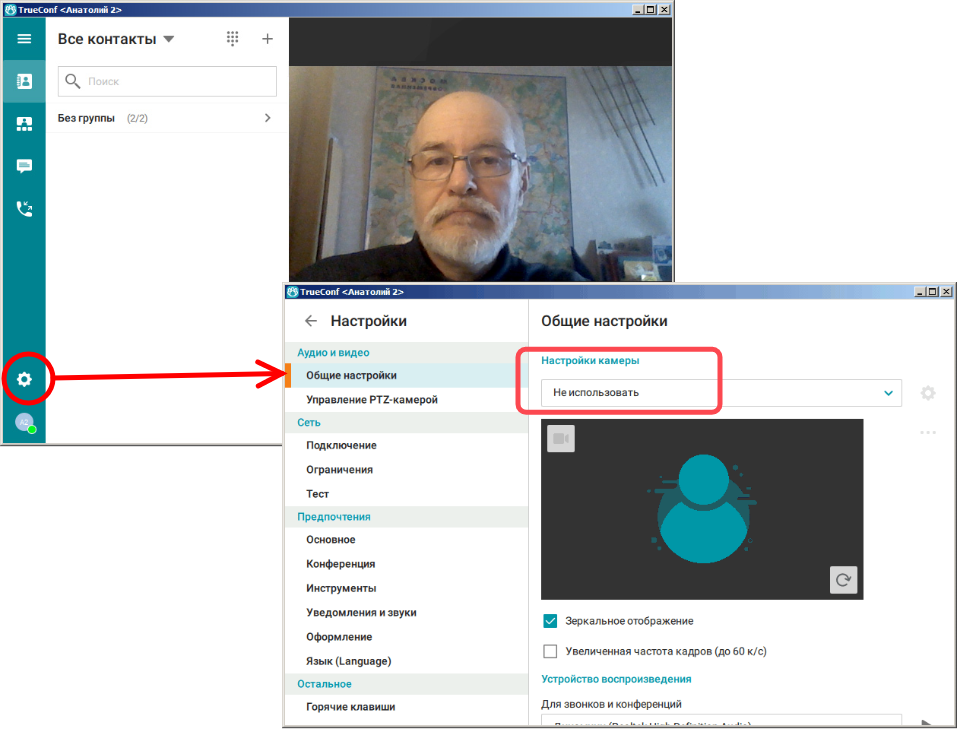This screenshot has width=960, height=732.
Task: Expand the Без группы contact group
Action: pyautogui.click(x=266, y=118)
